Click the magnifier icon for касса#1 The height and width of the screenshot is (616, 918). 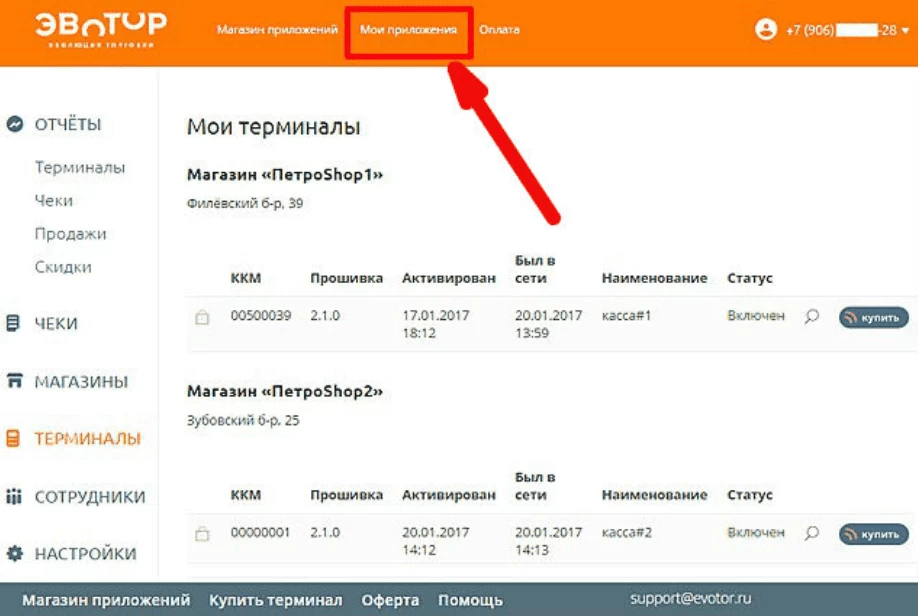(812, 316)
